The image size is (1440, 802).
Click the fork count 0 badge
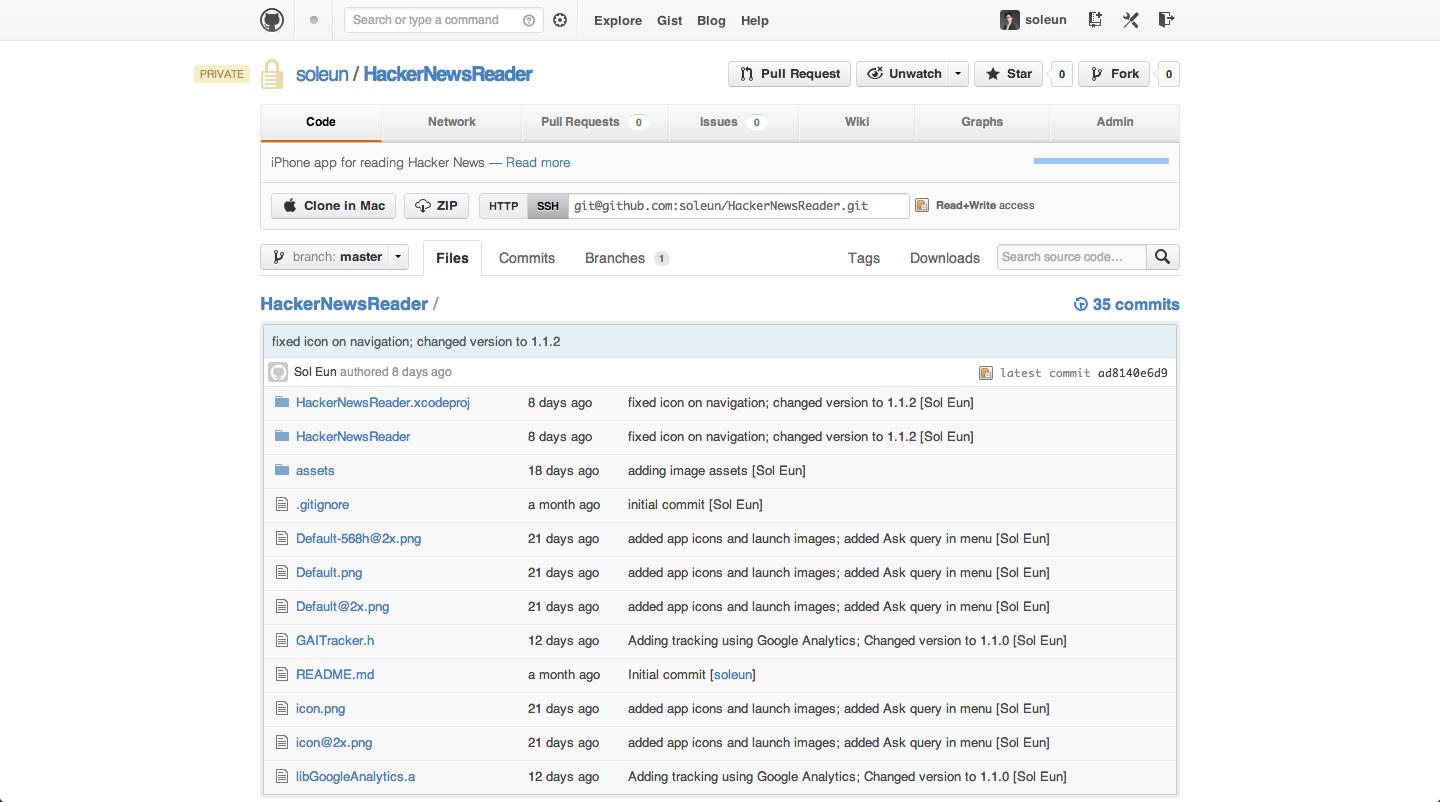pos(1168,74)
